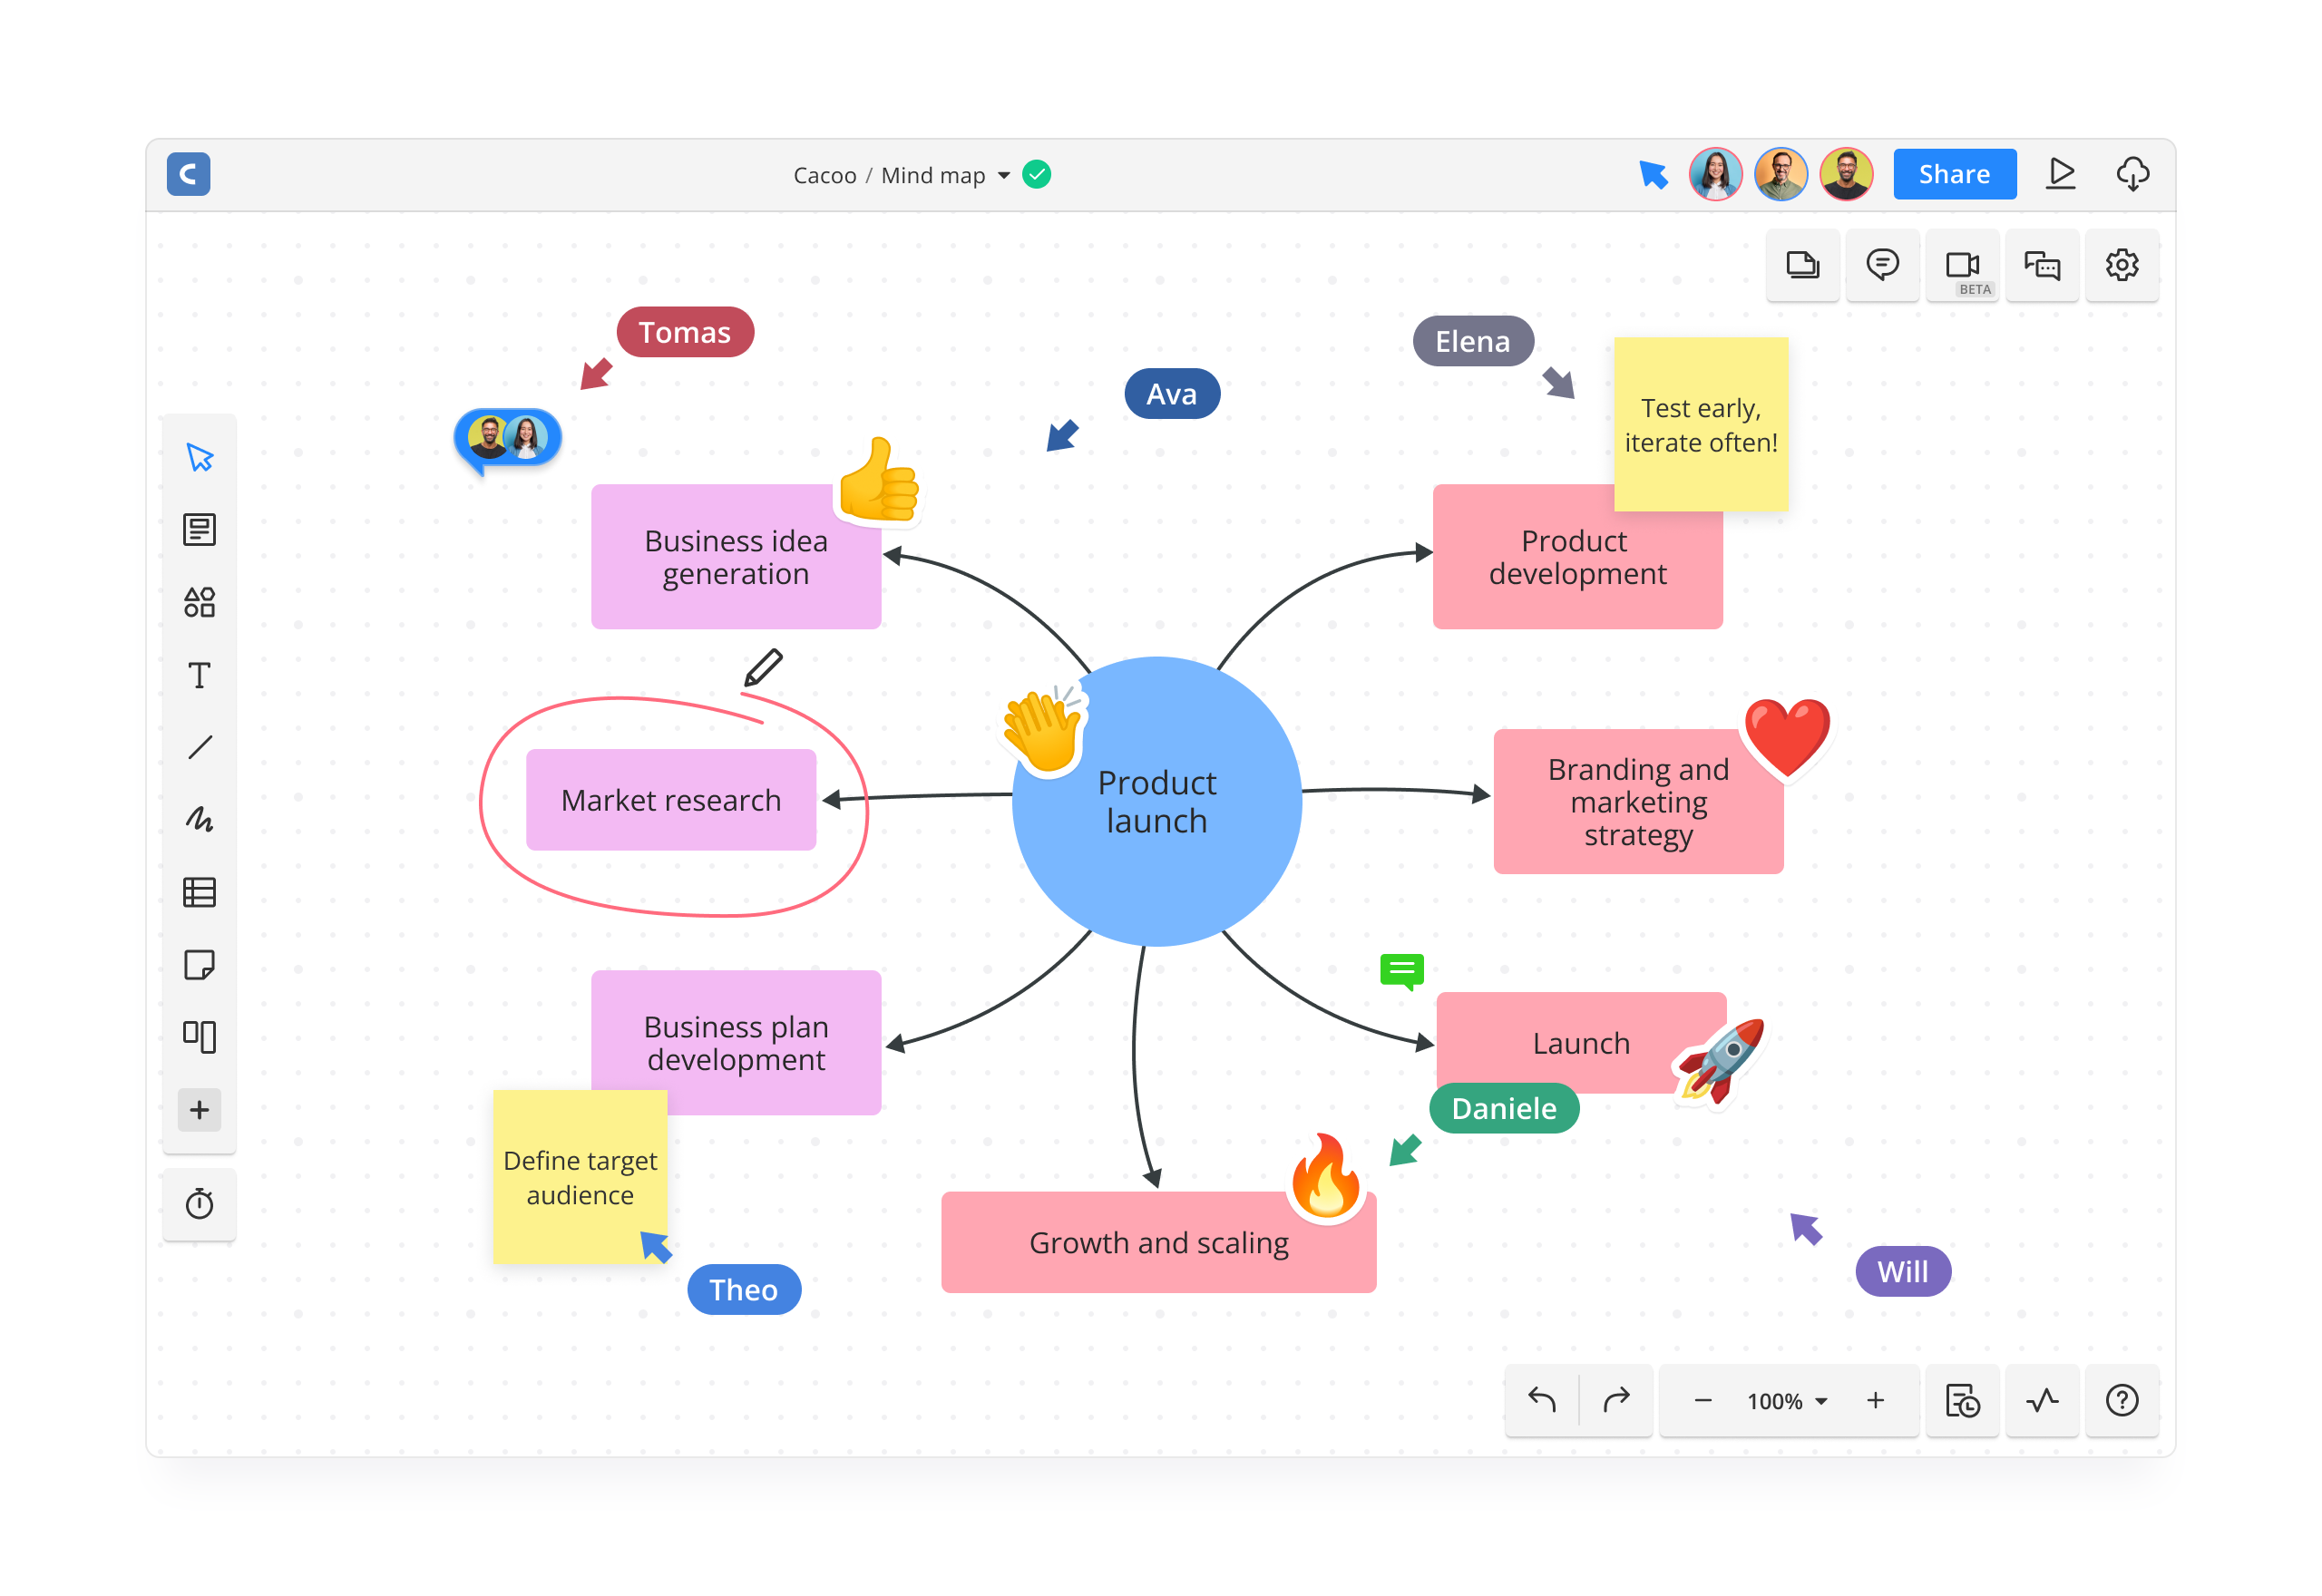
Task: Open editor settings gear
Action: click(x=2121, y=265)
